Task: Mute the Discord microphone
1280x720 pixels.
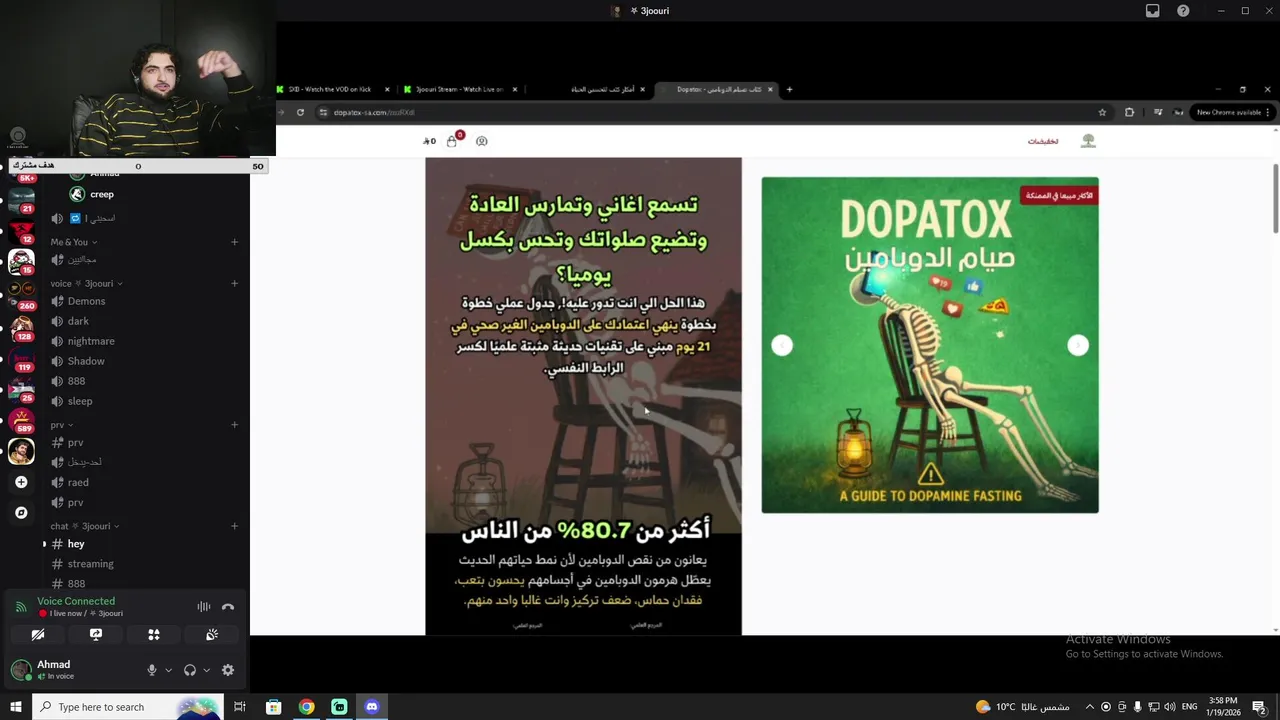Action: tap(152, 670)
